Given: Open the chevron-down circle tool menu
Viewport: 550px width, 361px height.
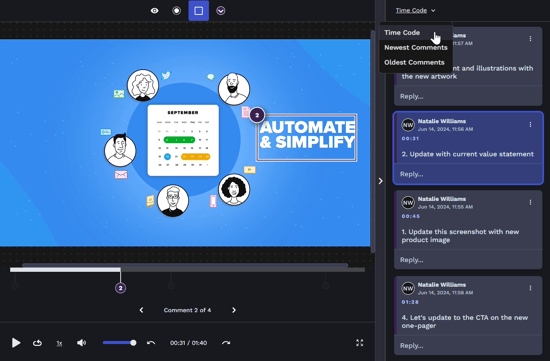Looking at the screenshot, I should click(x=221, y=11).
